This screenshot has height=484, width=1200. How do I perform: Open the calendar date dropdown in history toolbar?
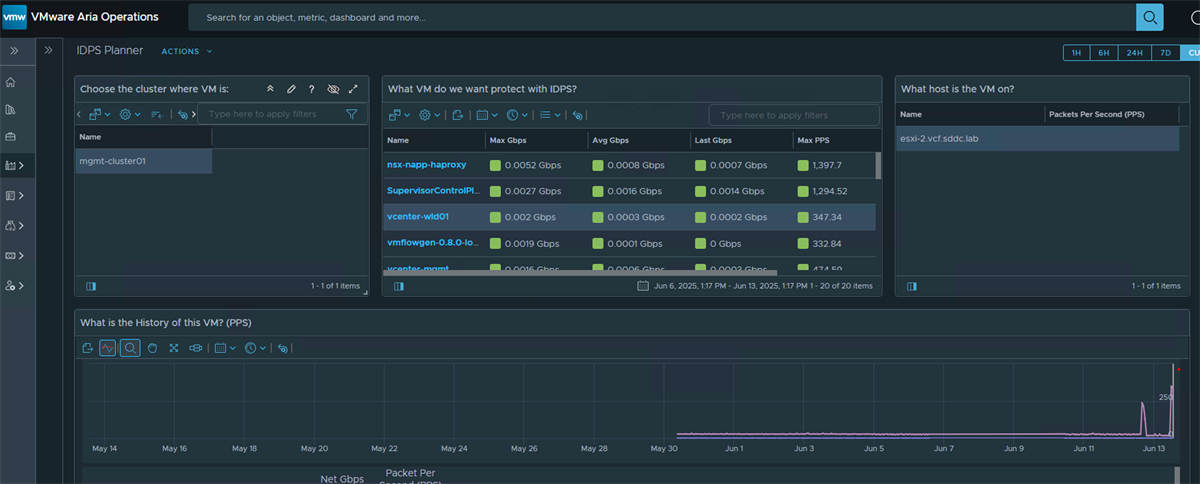225,348
